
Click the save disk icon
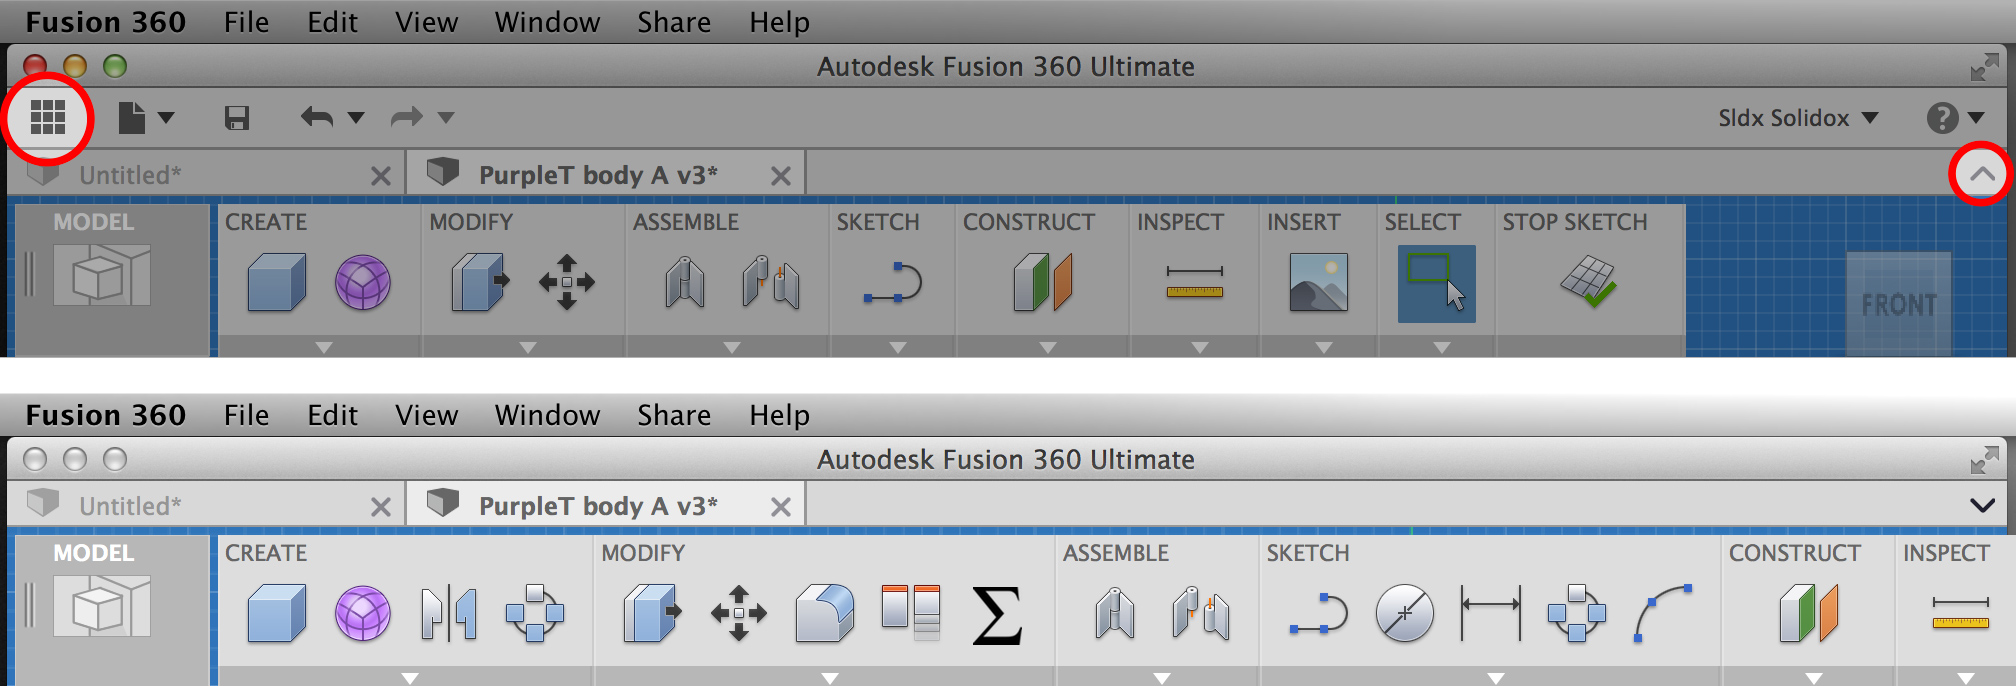pyautogui.click(x=237, y=118)
